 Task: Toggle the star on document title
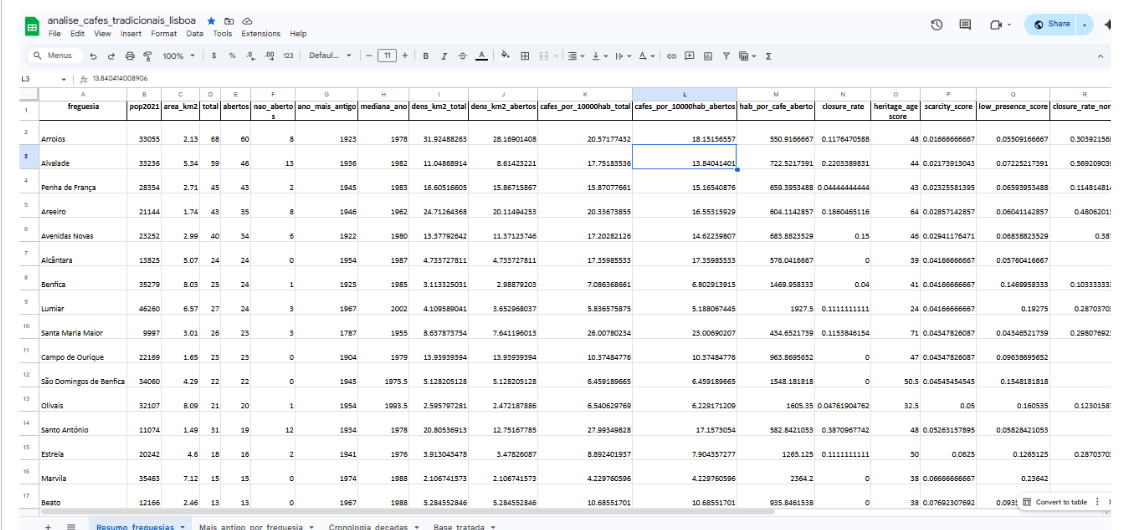pos(211,20)
